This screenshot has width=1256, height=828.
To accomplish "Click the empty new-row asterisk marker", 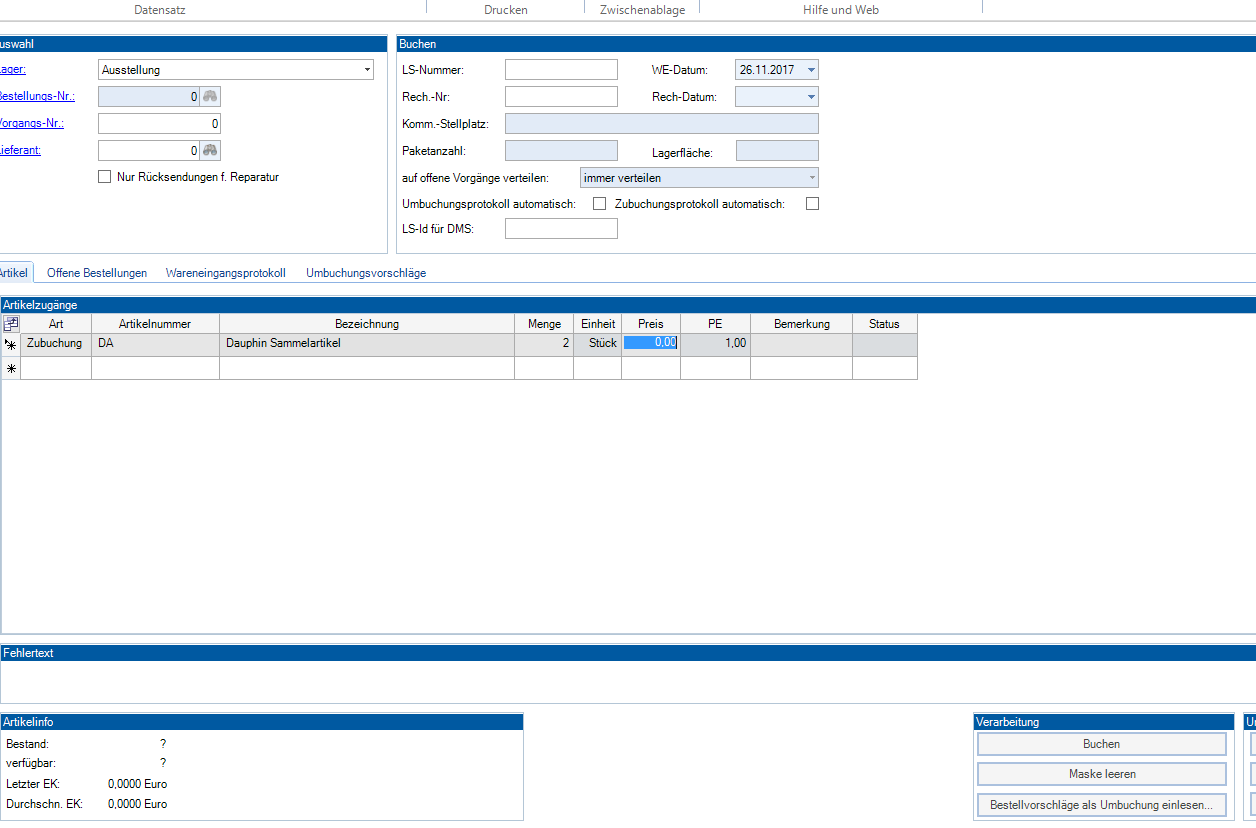I will (11, 369).
